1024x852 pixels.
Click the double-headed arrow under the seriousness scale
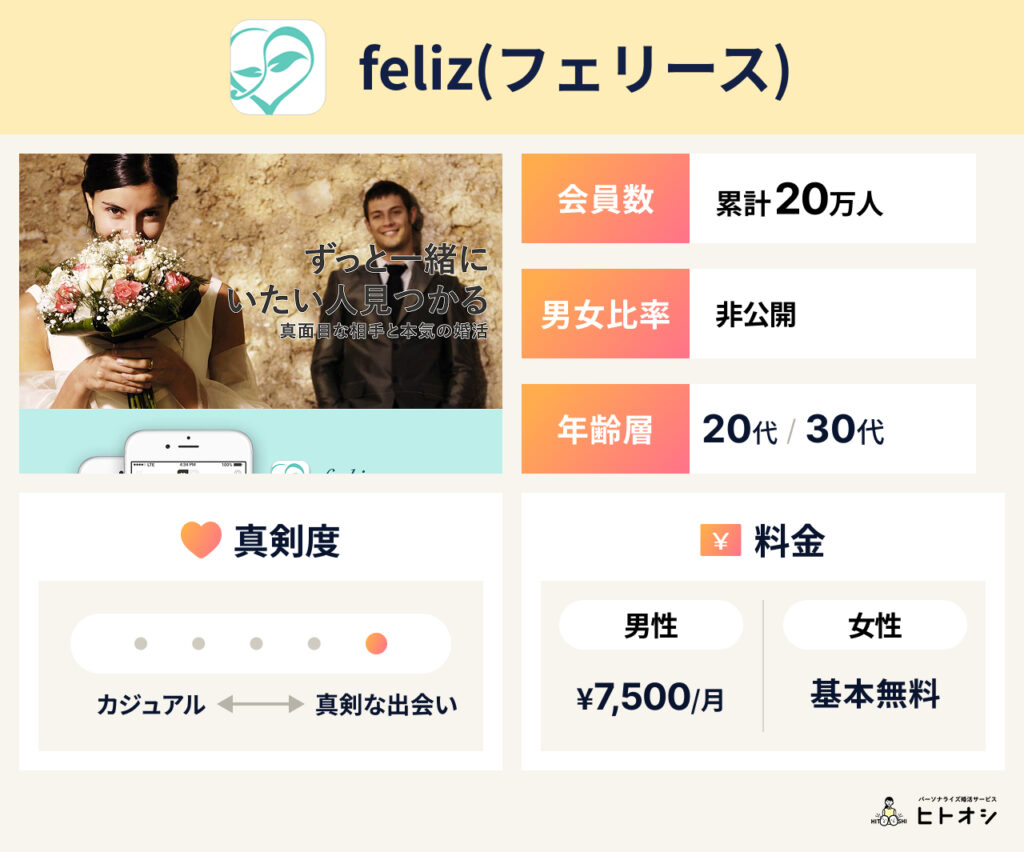click(260, 704)
